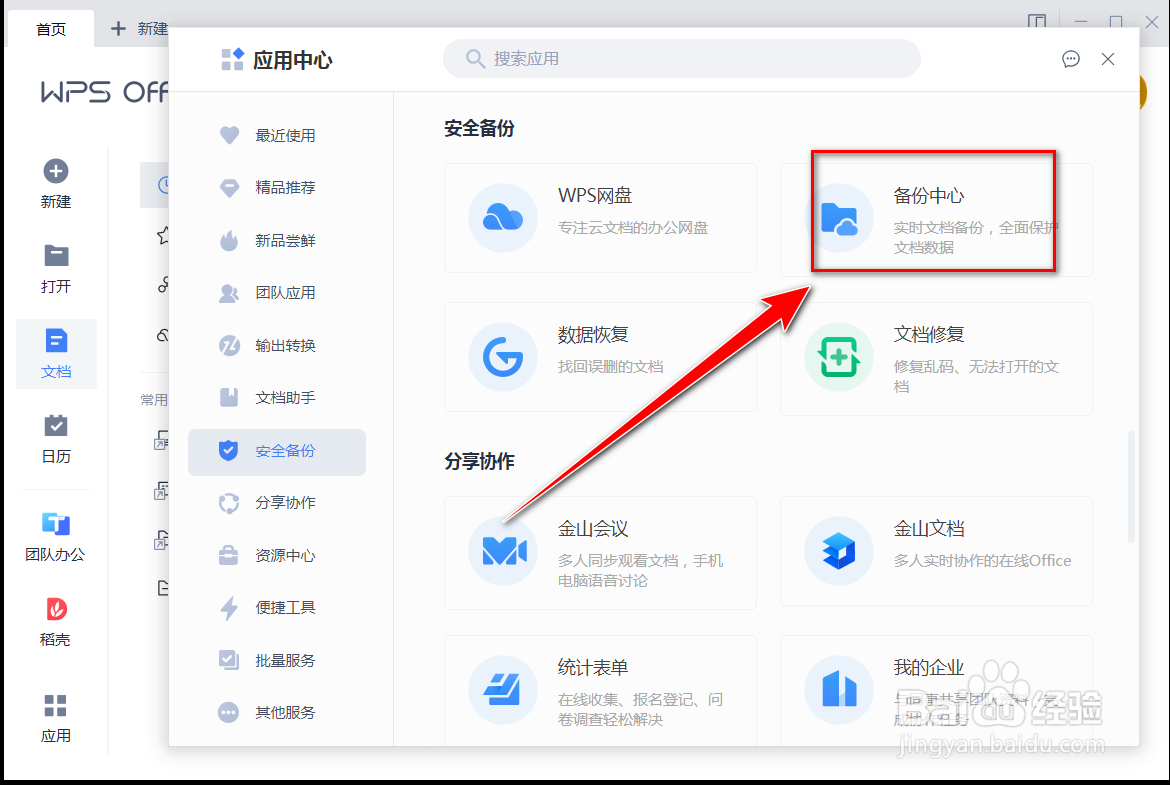This screenshot has height=785, width=1170.
Task: Select 新品尝鲜 category
Action: pos(277,240)
